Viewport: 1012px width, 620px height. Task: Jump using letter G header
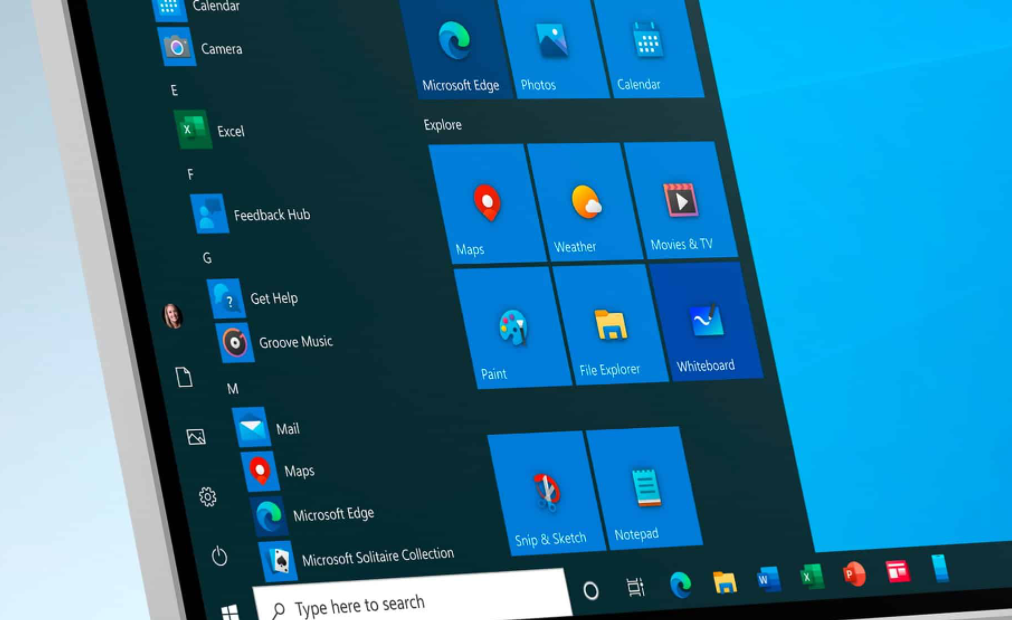click(x=207, y=258)
